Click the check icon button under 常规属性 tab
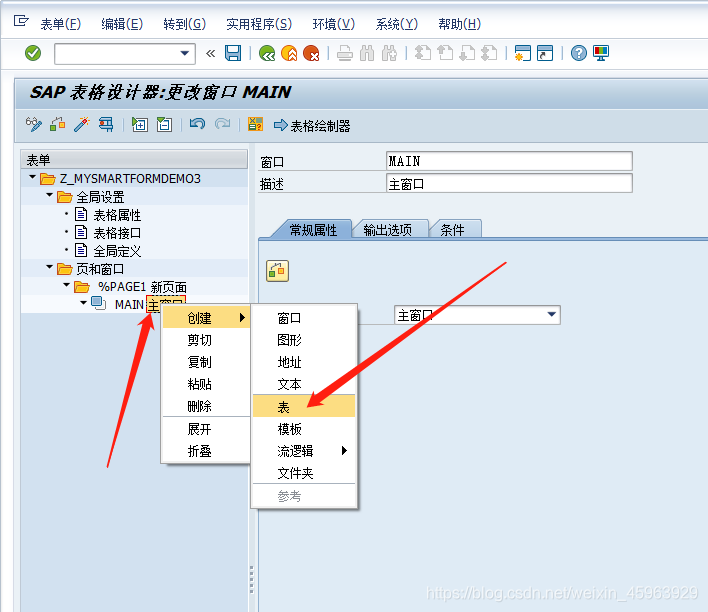 [277, 271]
